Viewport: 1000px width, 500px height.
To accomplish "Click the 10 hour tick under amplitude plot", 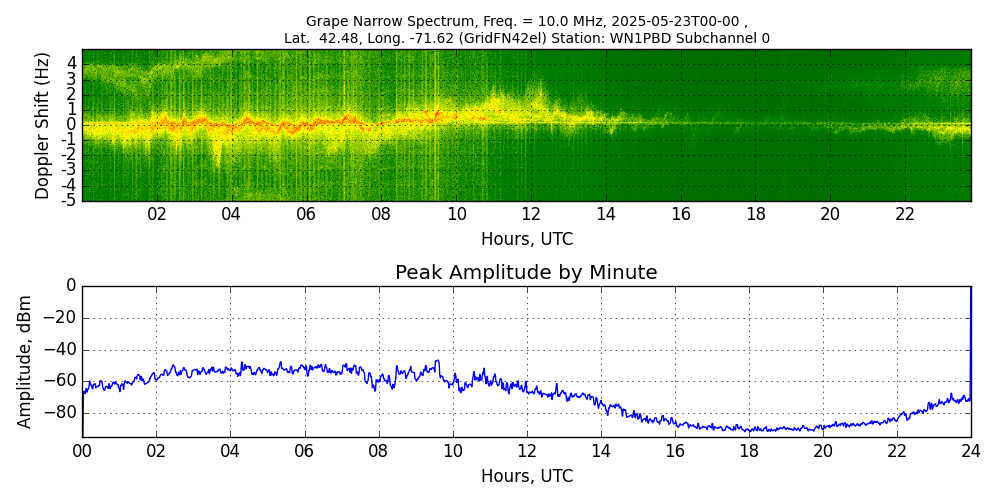I will click(x=452, y=451).
